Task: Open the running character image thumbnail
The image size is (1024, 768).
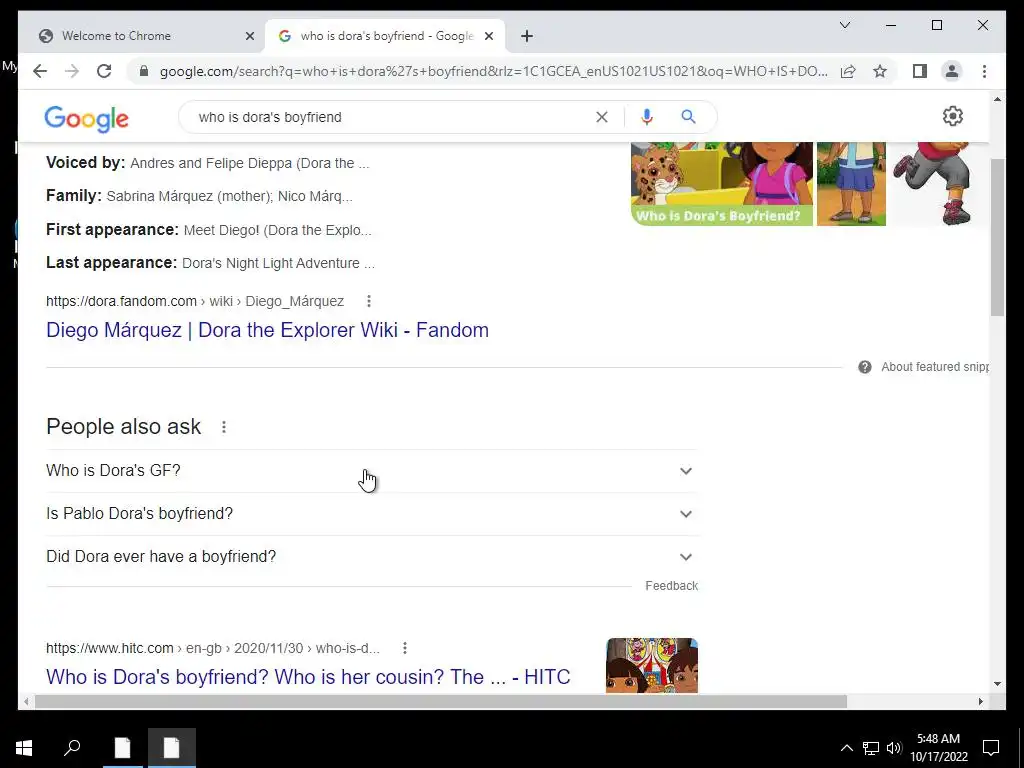Action: (934, 184)
